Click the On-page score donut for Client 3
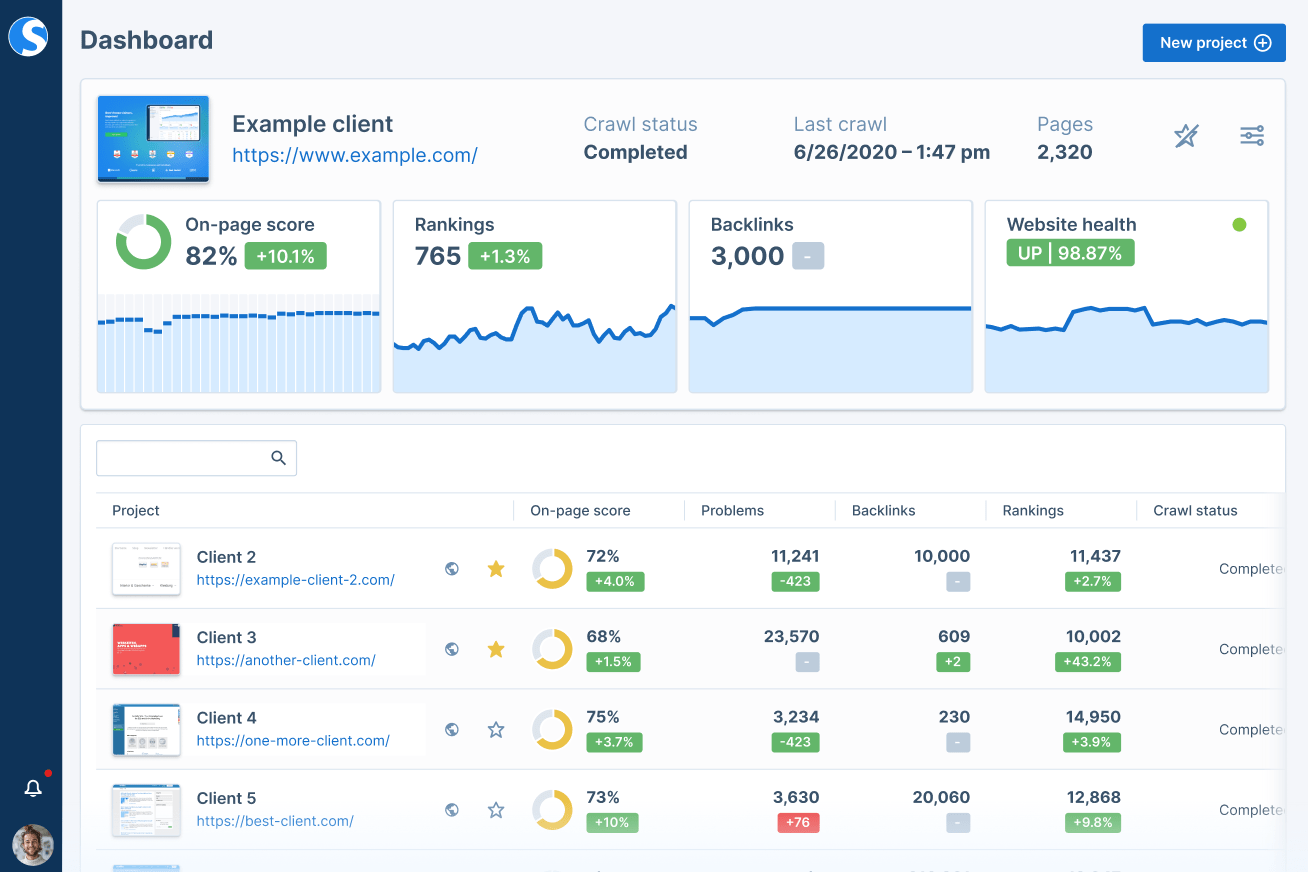Screen dimensions: 1308x872 click(x=552, y=648)
